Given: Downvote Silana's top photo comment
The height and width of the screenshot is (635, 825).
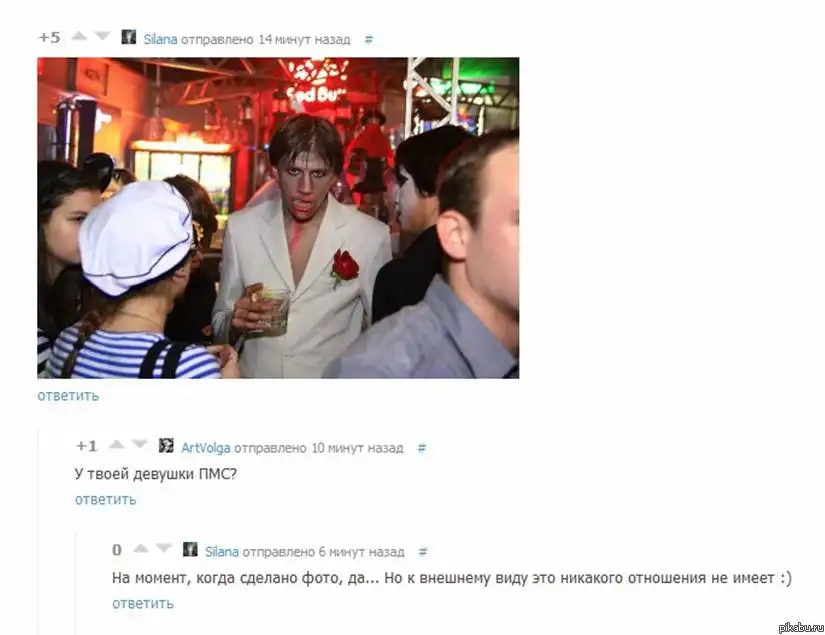Looking at the screenshot, I should pyautogui.click(x=102, y=36).
